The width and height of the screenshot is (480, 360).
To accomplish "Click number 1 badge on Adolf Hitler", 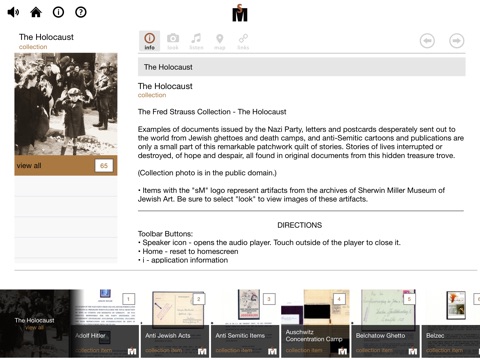I will pos(128,299).
